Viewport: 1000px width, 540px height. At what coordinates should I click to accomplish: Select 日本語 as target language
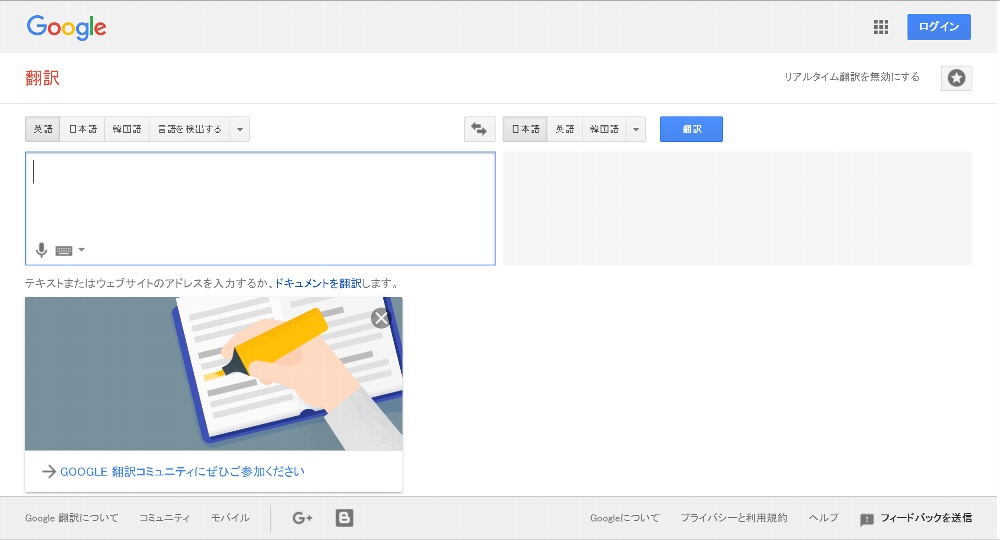[x=525, y=129]
